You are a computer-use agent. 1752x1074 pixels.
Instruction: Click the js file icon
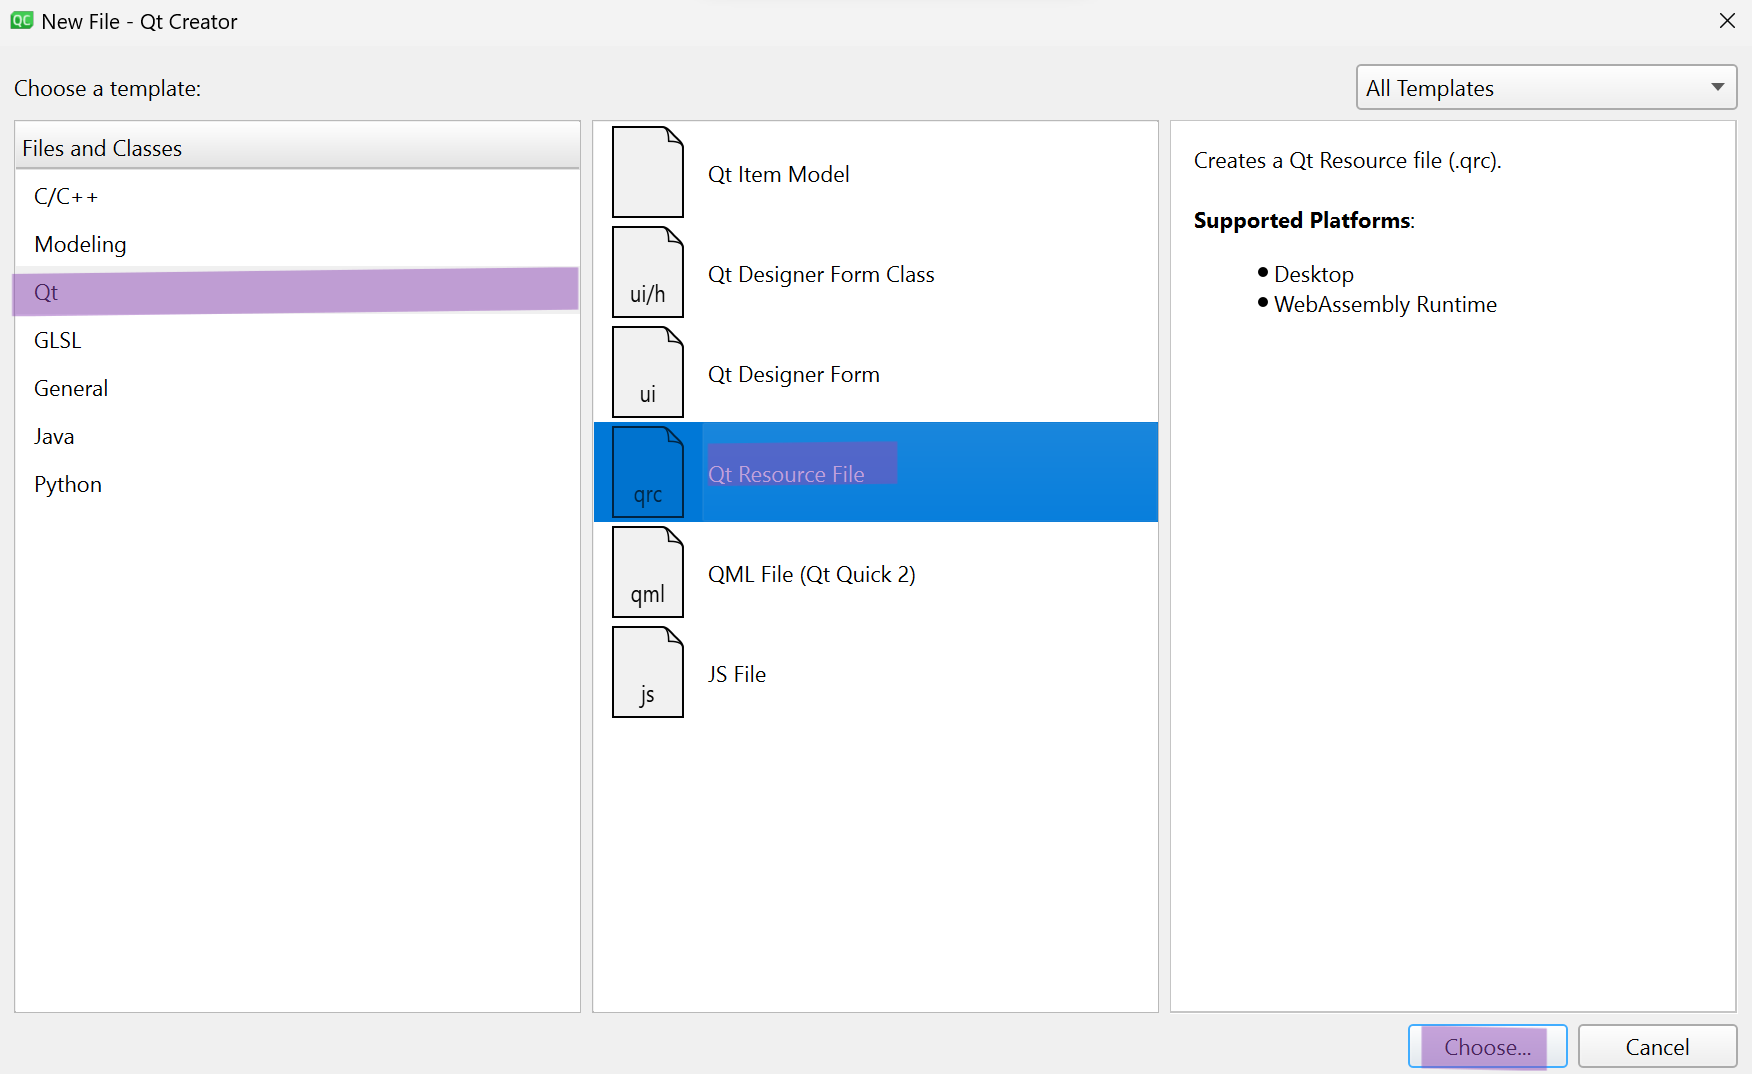pos(648,672)
